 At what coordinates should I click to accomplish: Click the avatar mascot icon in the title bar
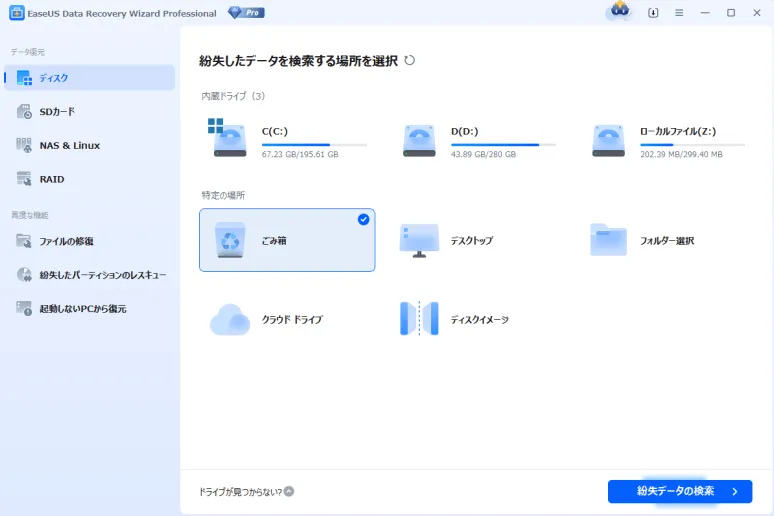618,12
